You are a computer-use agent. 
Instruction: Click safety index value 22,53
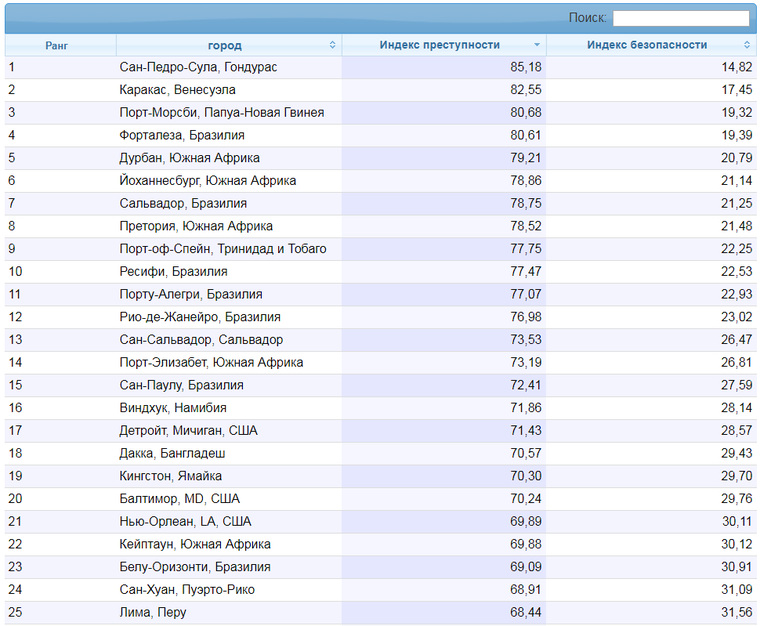(737, 272)
